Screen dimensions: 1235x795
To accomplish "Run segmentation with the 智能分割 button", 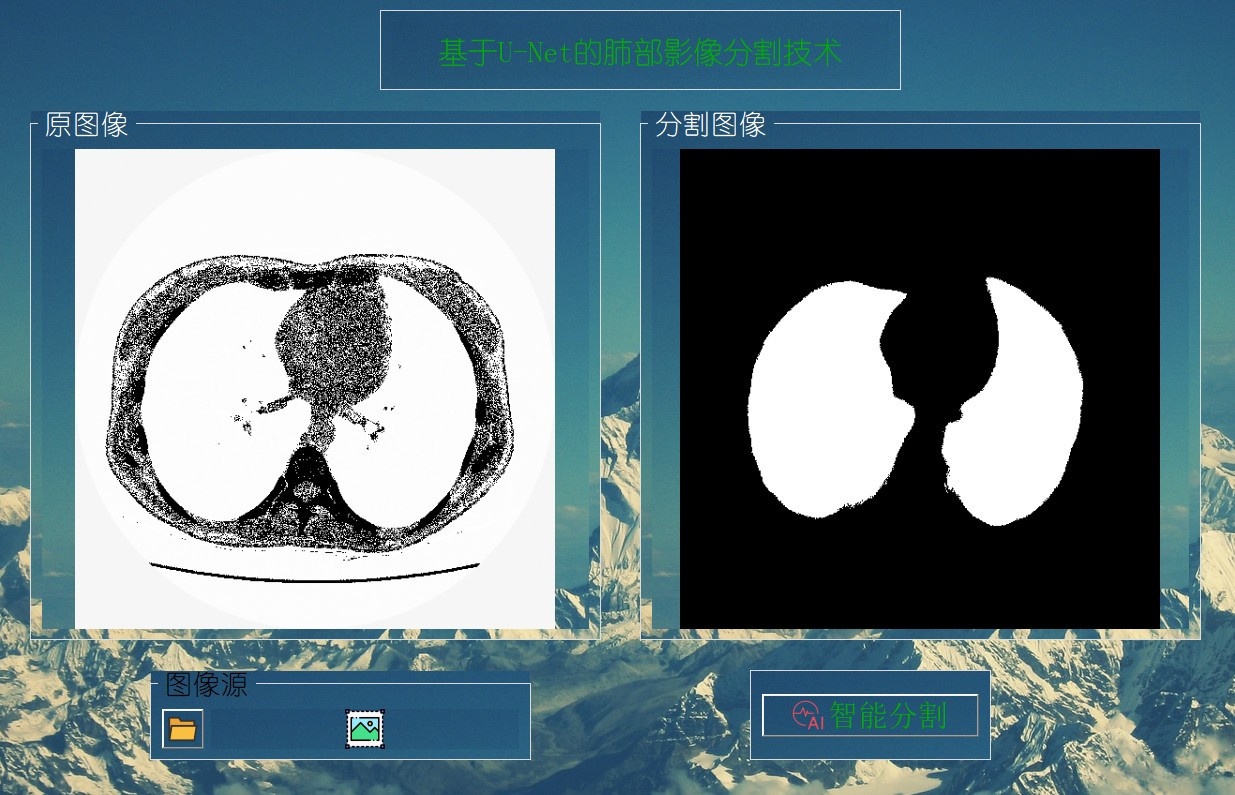I will [x=870, y=713].
